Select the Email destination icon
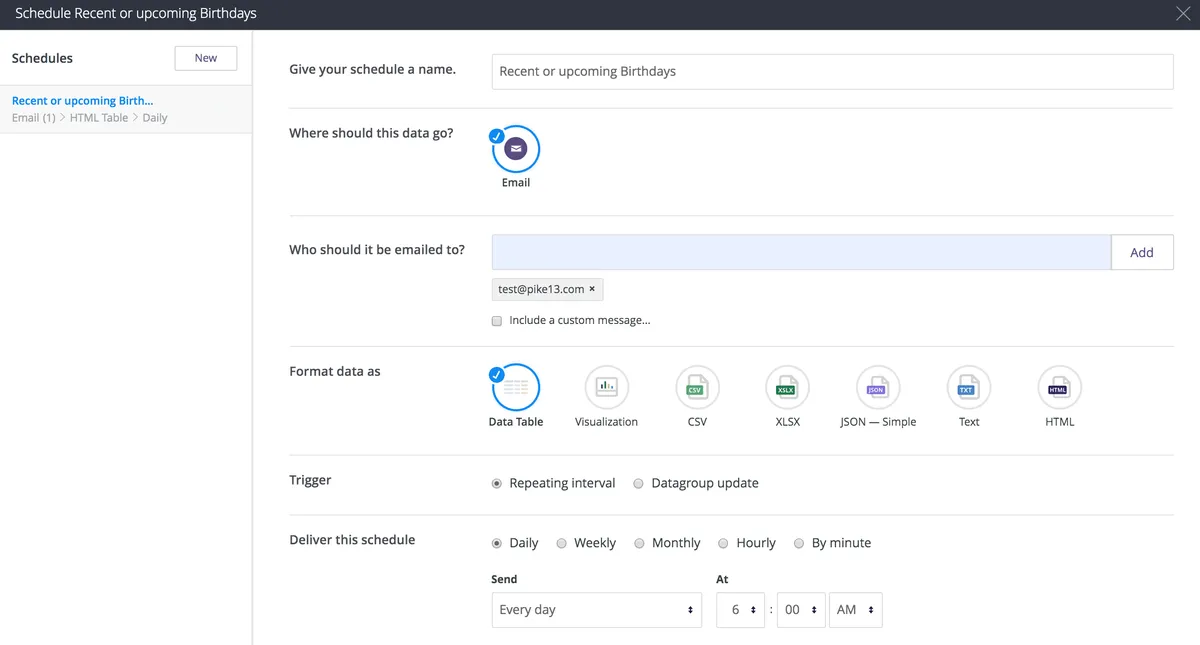This screenshot has width=1200, height=645. (516, 150)
